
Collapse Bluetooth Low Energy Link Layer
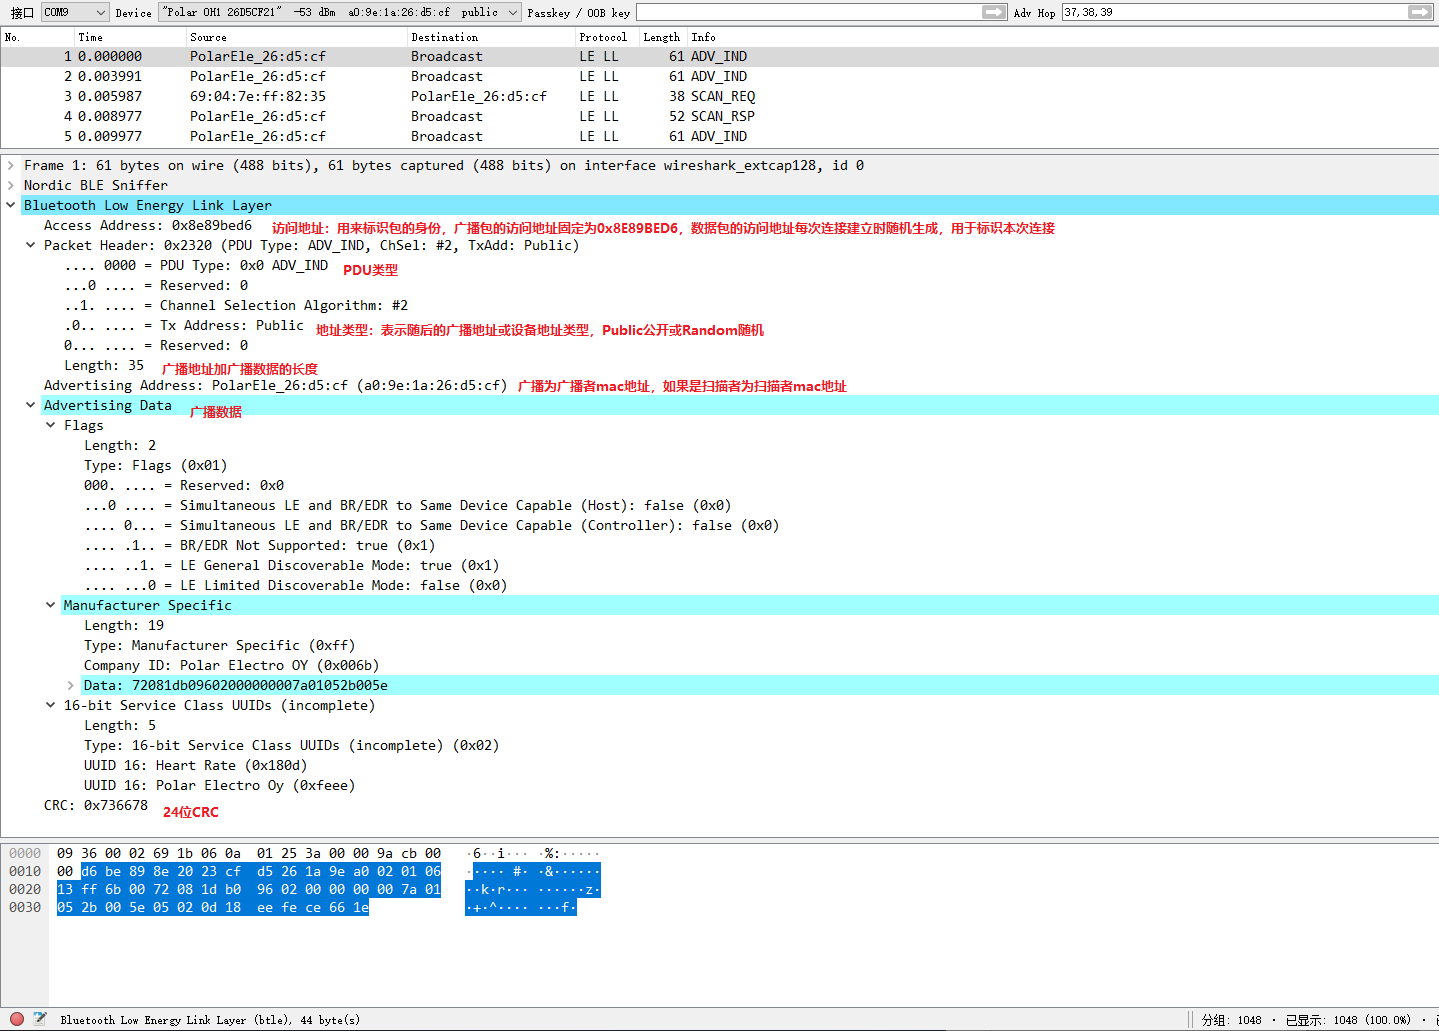click(x=11, y=205)
